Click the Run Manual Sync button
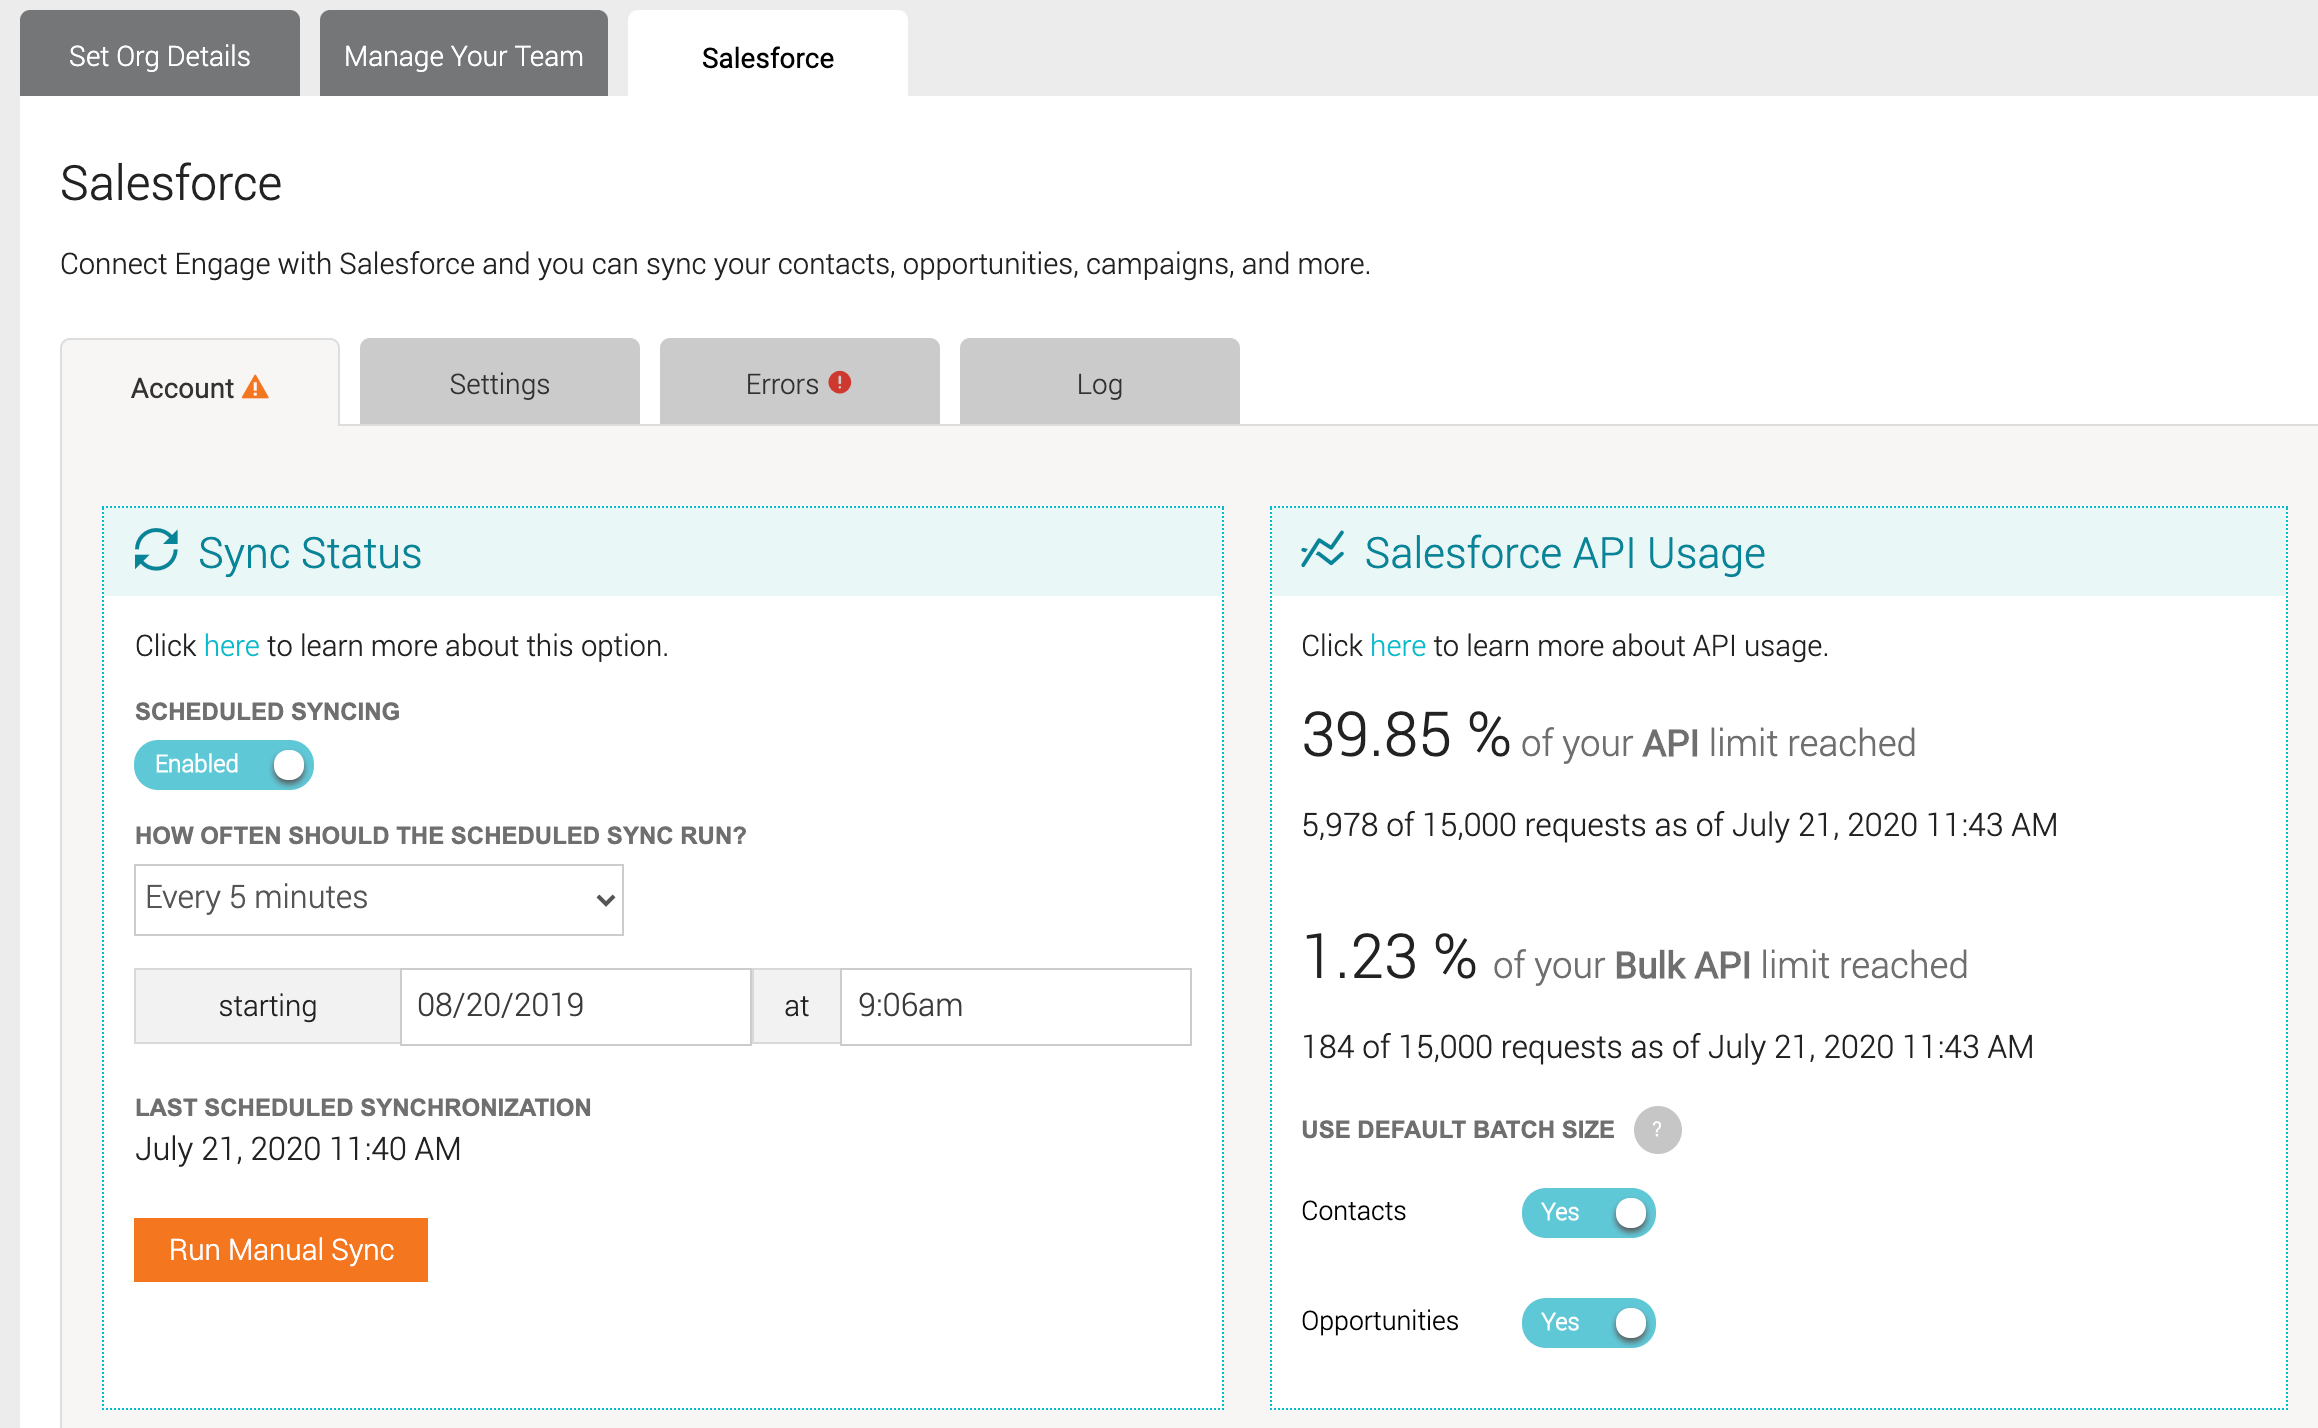The image size is (2318, 1428). pyautogui.click(x=281, y=1250)
